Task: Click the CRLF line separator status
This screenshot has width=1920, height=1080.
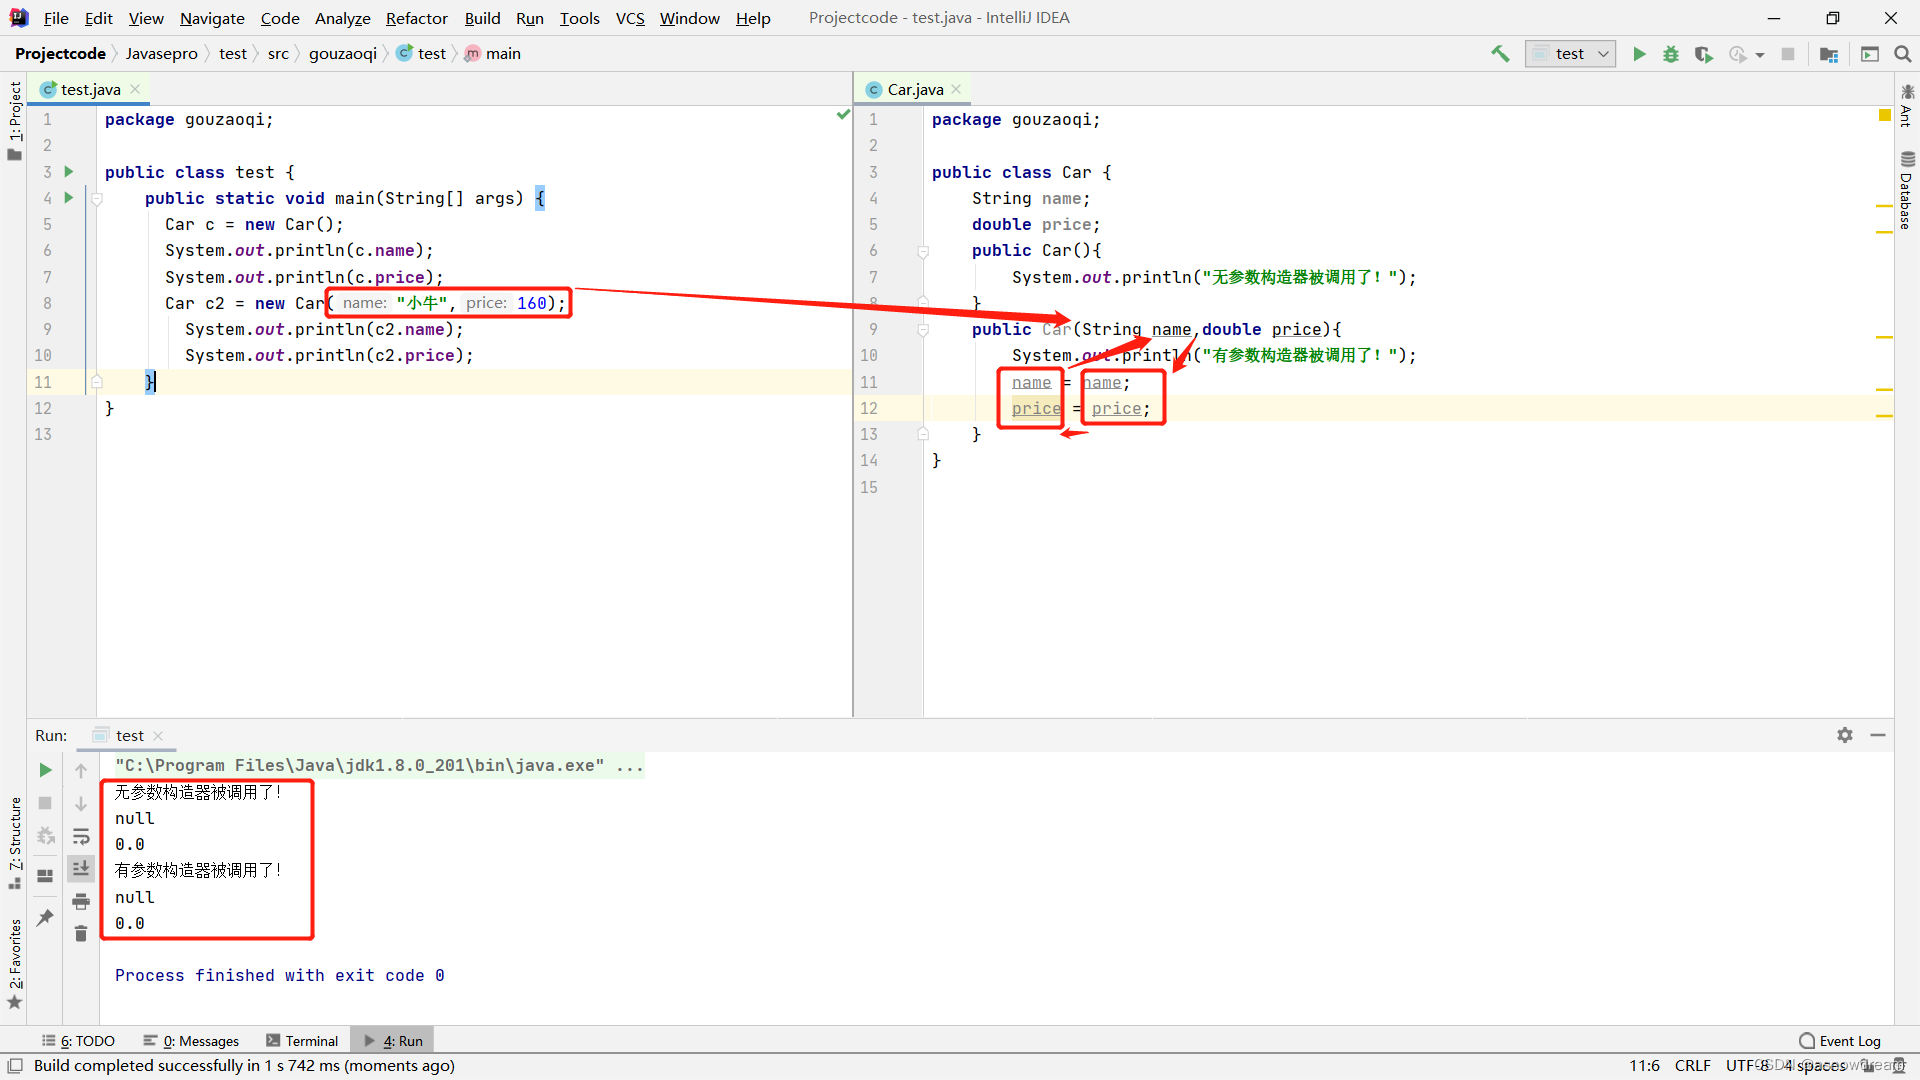Action: pos(1692,1066)
